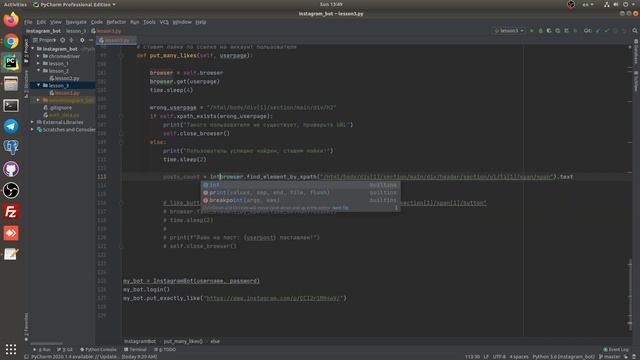Select 'int' in the completion popup
Viewport: 640px width, 360px height.
point(300,185)
